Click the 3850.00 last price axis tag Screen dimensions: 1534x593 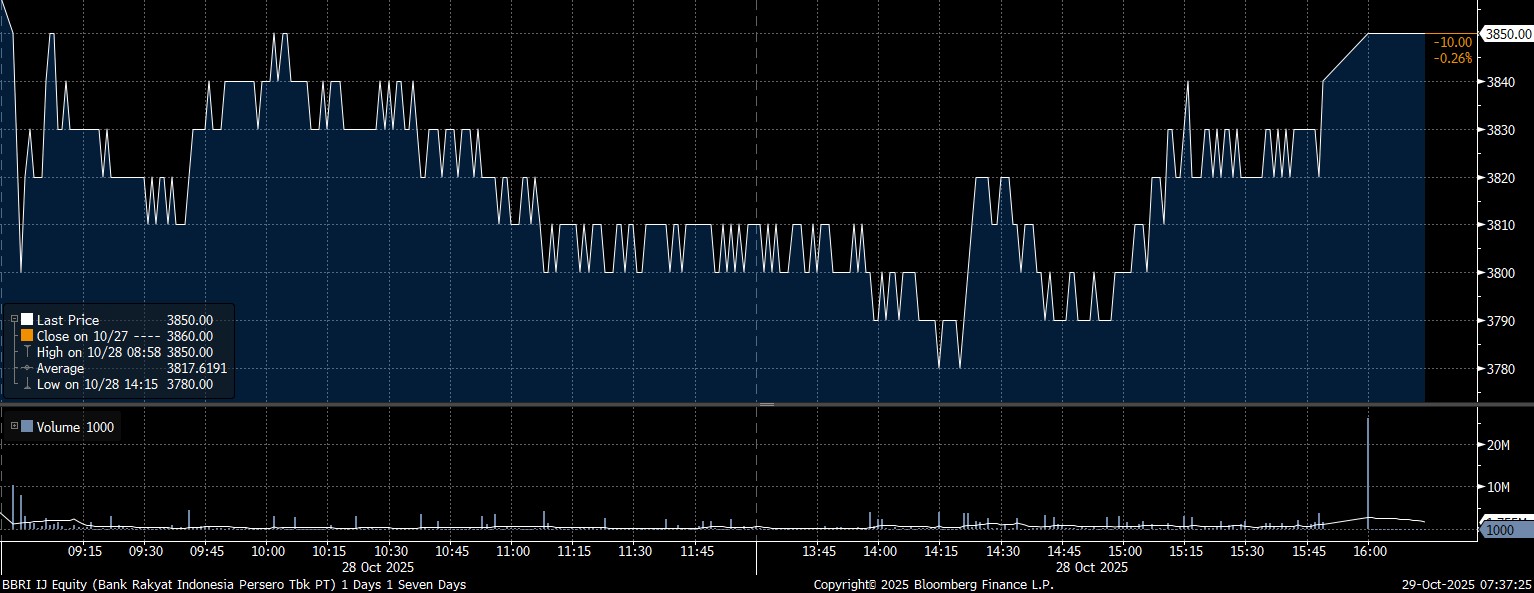coord(1505,34)
